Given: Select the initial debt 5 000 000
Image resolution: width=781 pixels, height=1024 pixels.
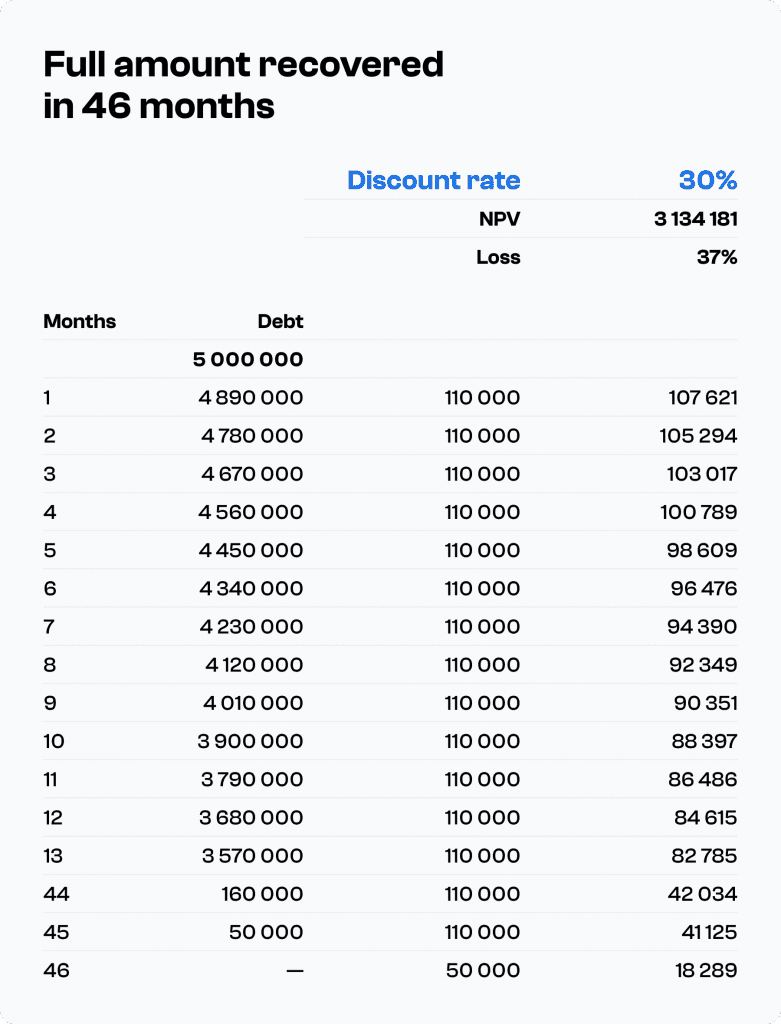Looking at the screenshot, I should [248, 359].
